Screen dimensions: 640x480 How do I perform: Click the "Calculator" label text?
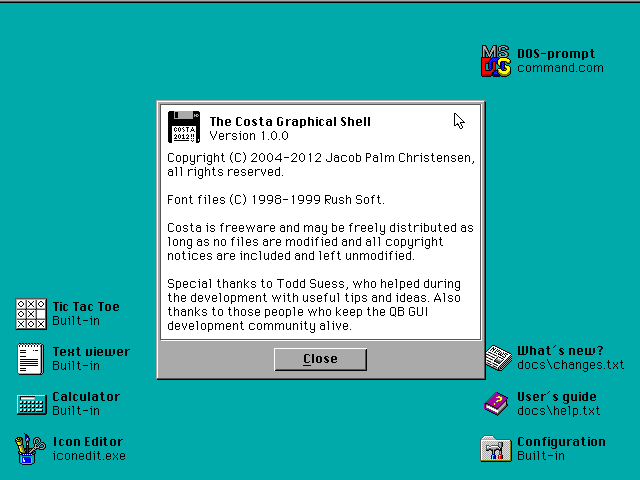(x=86, y=396)
